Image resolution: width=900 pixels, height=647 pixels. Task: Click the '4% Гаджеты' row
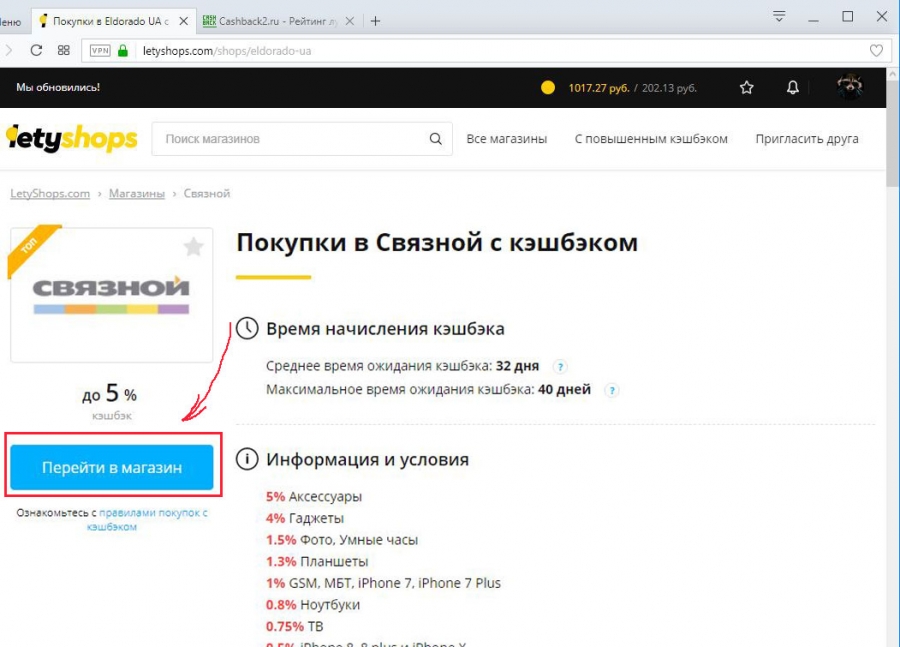pos(305,518)
